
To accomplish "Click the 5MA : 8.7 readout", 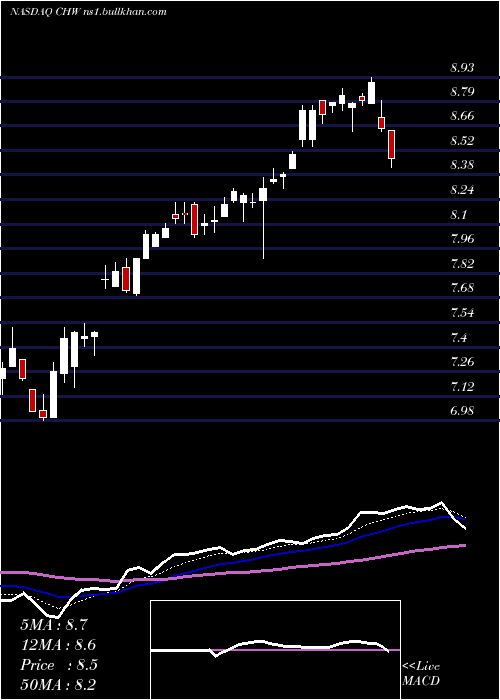I will pos(56,625).
